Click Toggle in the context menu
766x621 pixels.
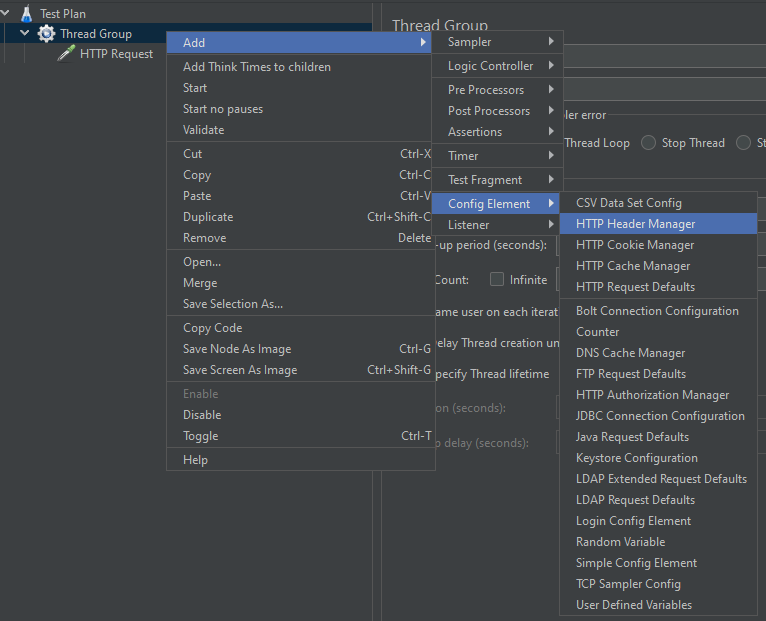(300, 436)
